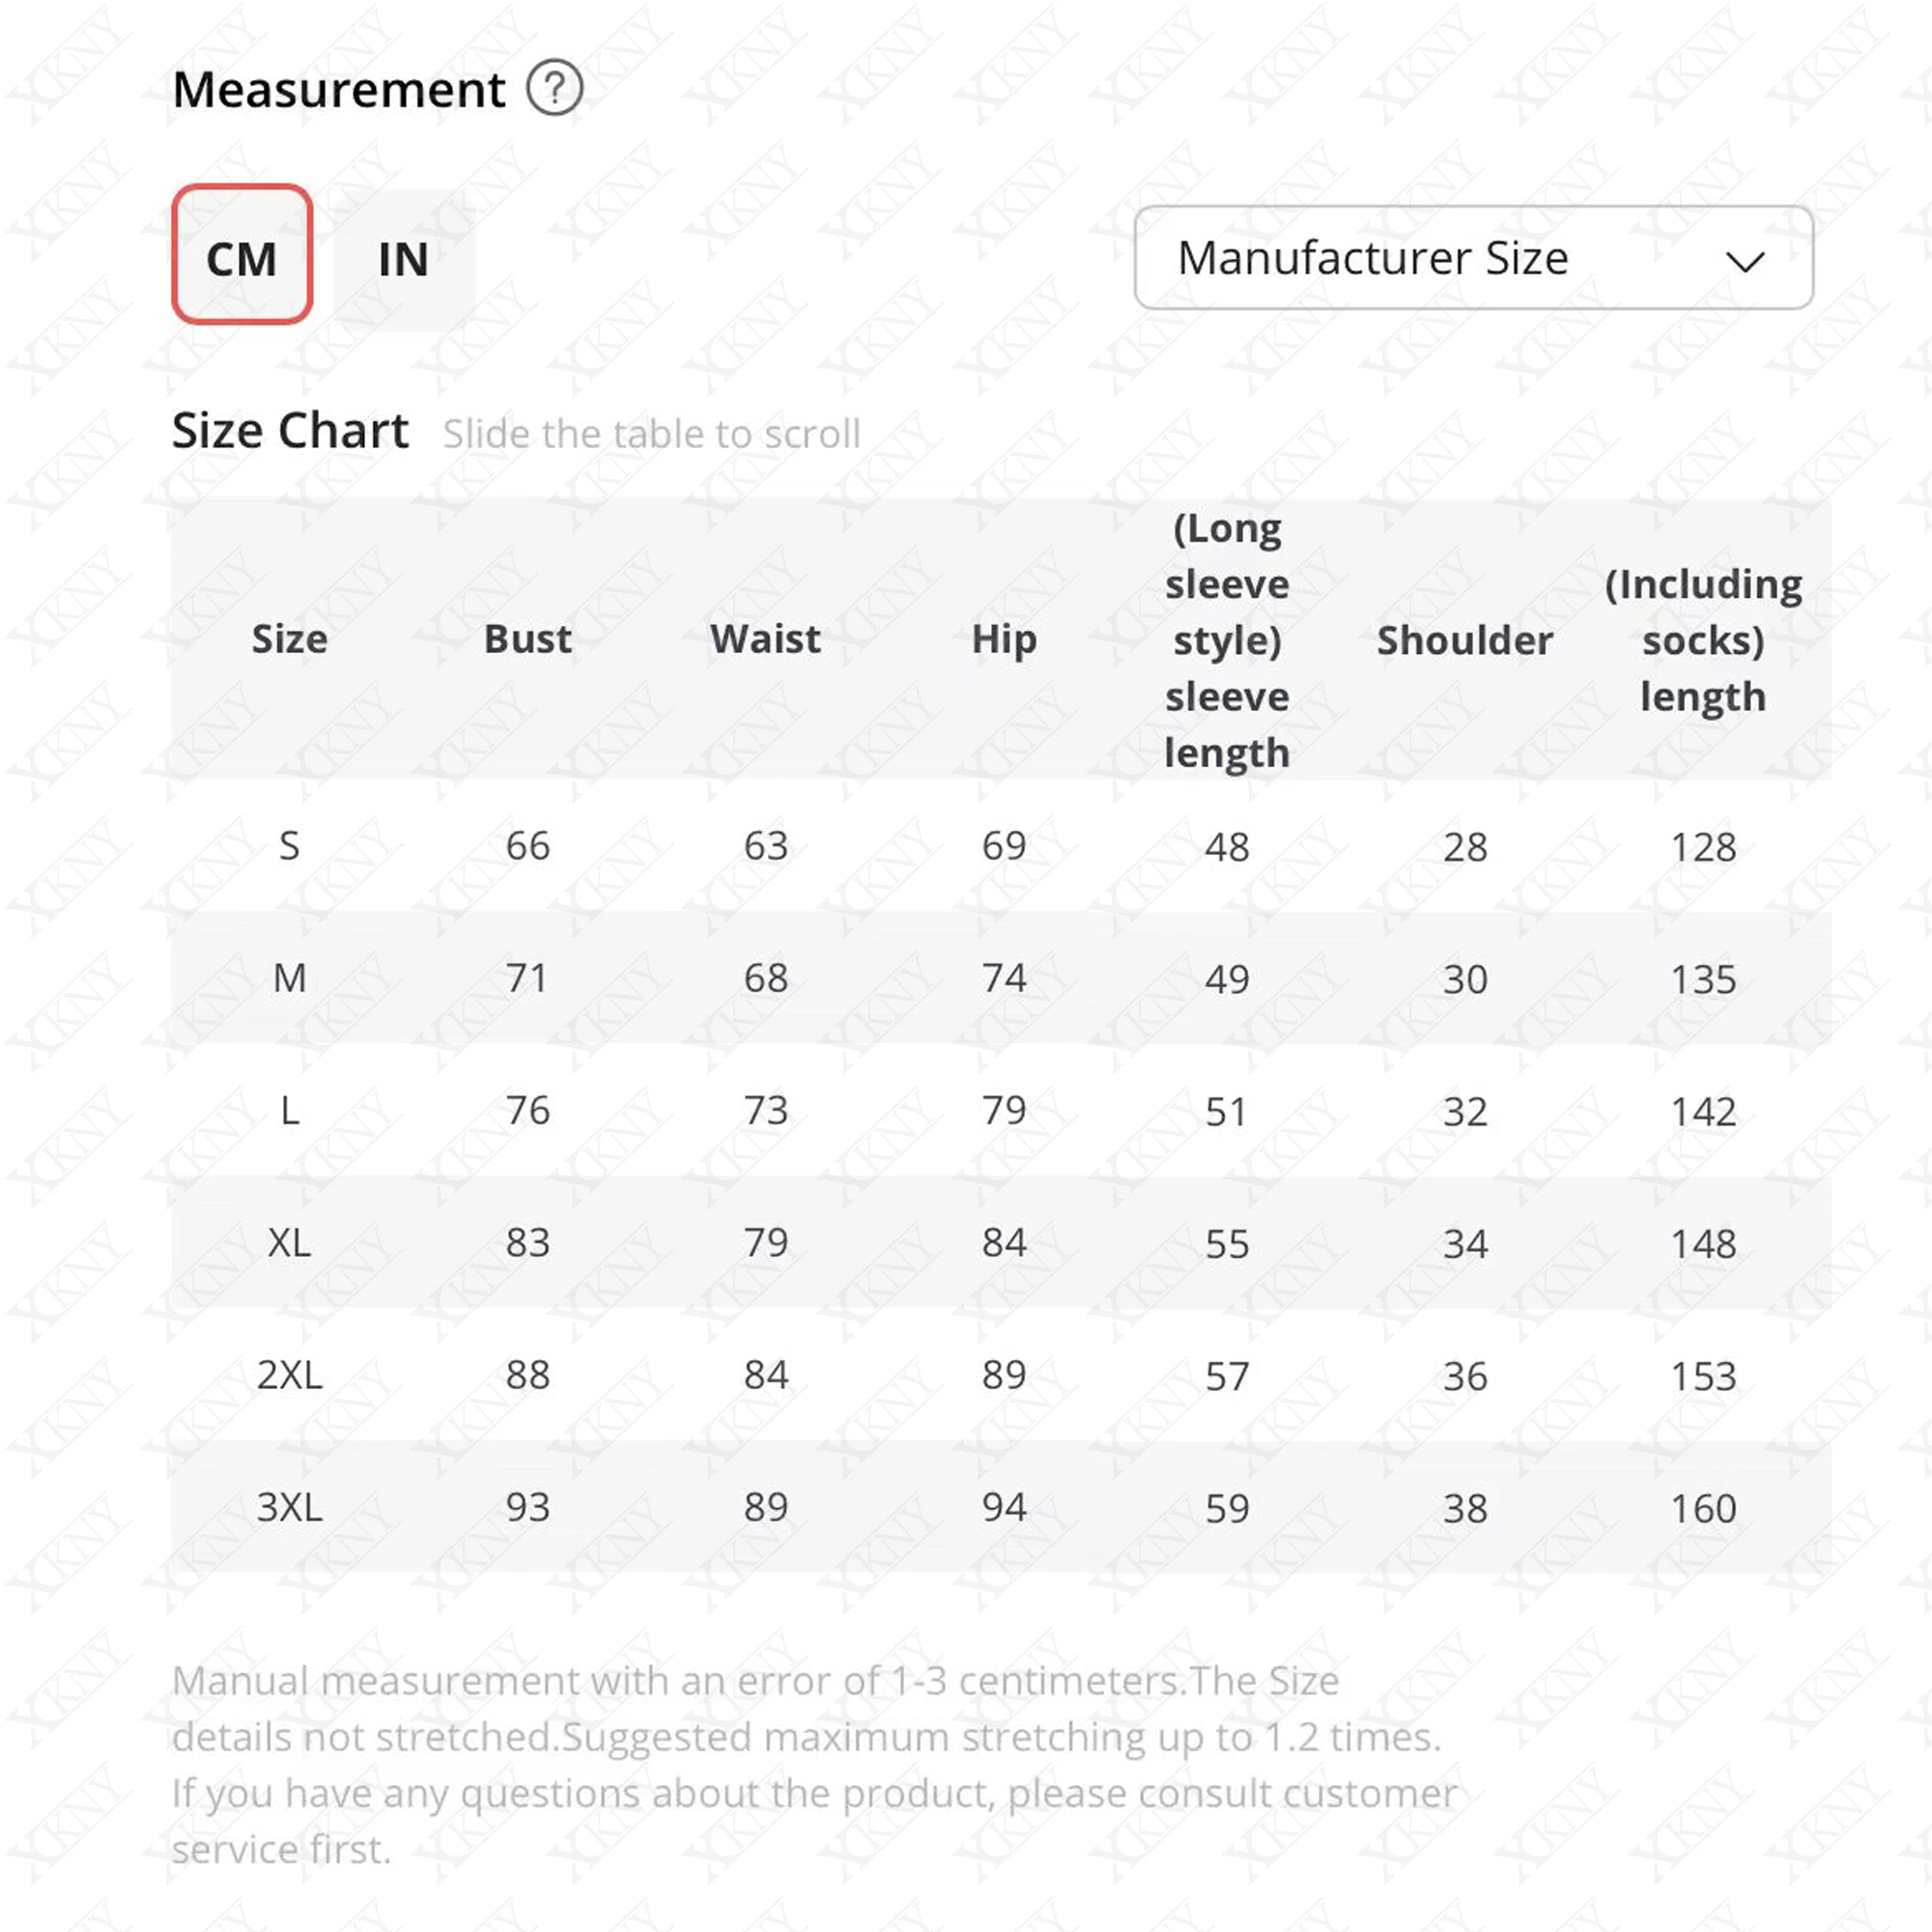Screen dimensions: 1932x1932
Task: Select the size S row
Action: click(x=290, y=846)
